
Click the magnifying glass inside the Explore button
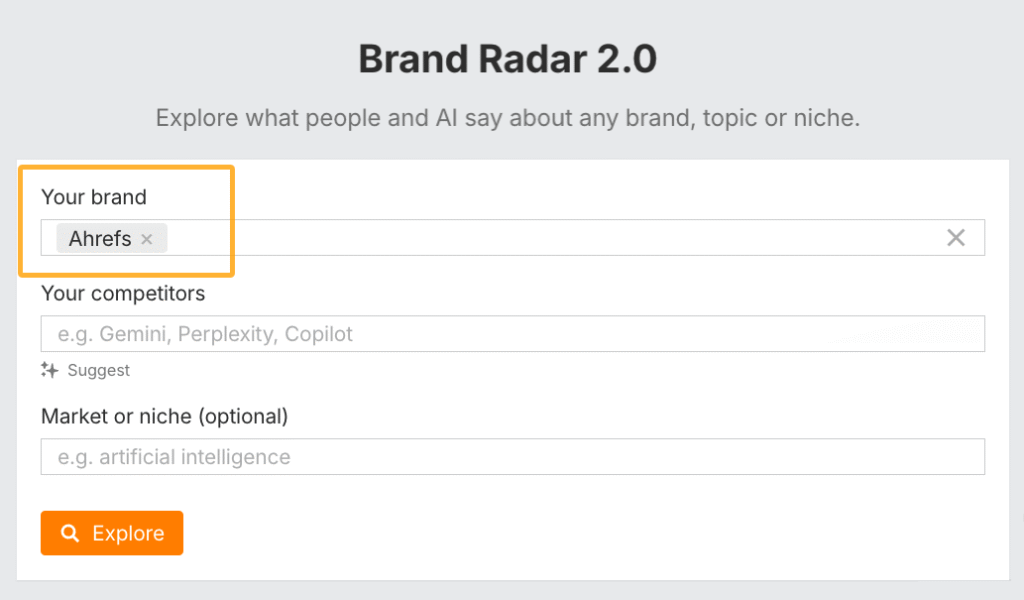(x=69, y=533)
